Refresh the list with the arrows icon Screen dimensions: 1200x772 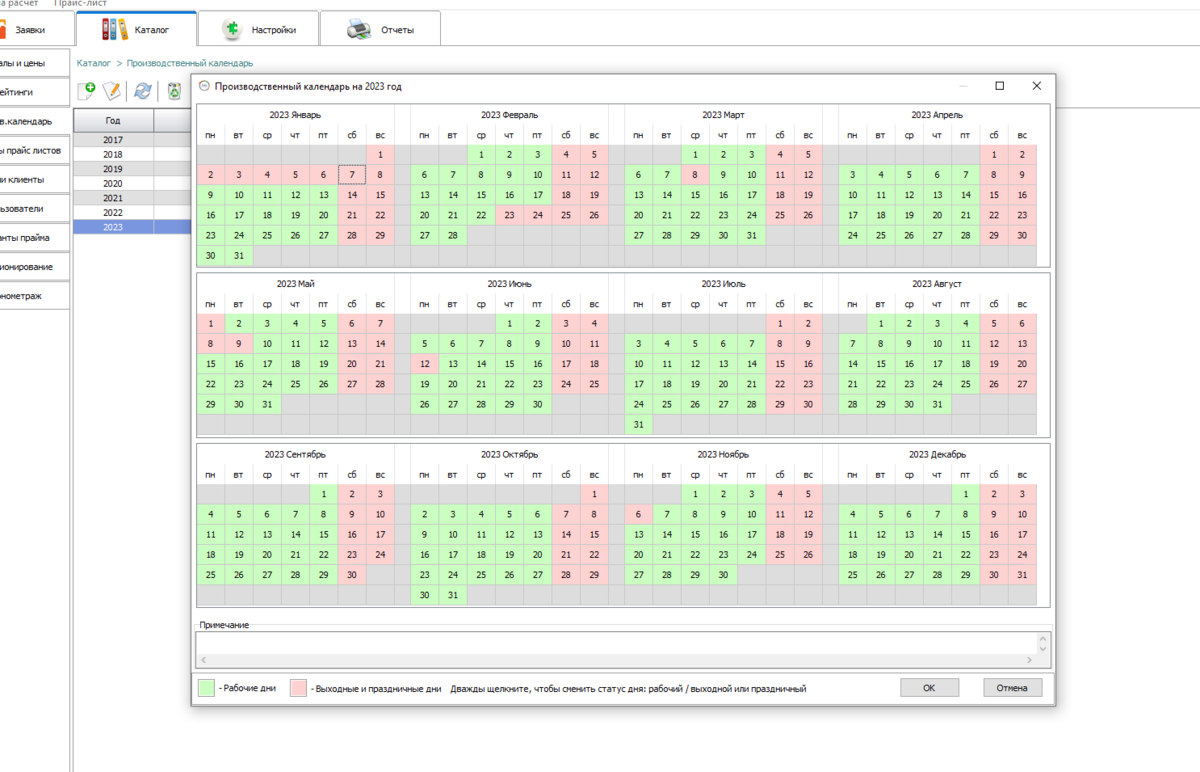(x=143, y=91)
